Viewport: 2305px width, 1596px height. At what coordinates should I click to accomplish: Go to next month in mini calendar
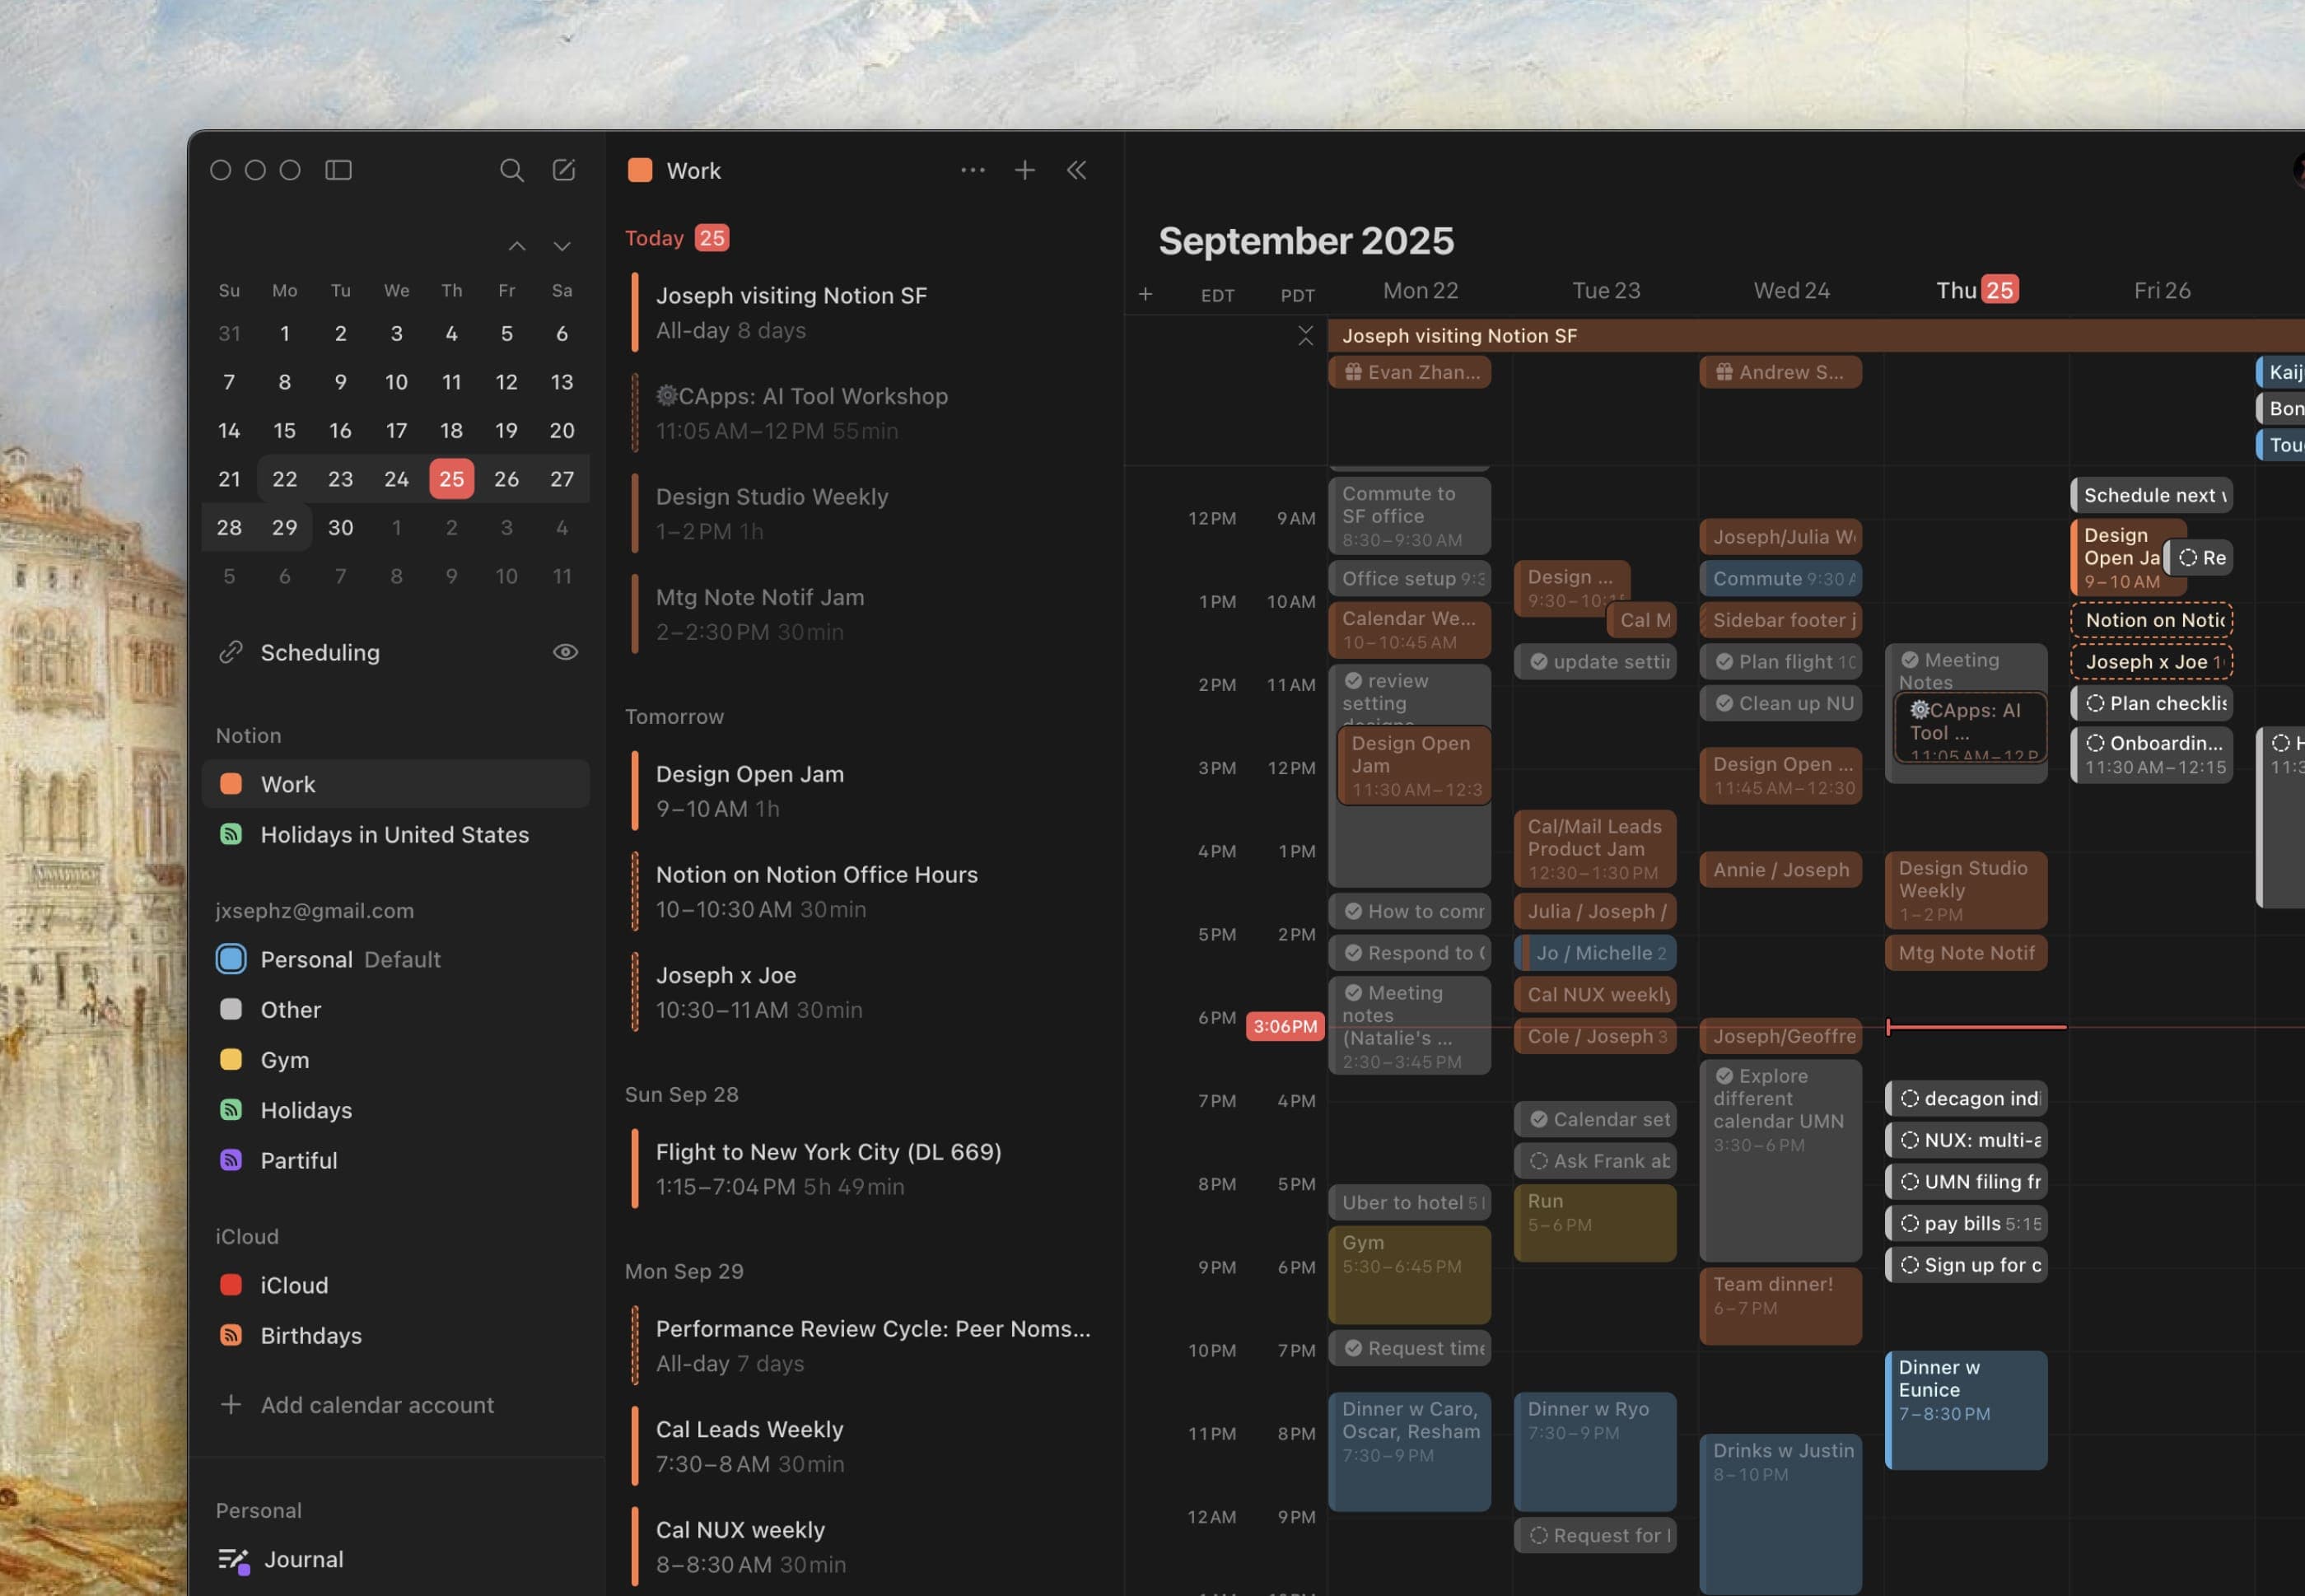point(562,246)
